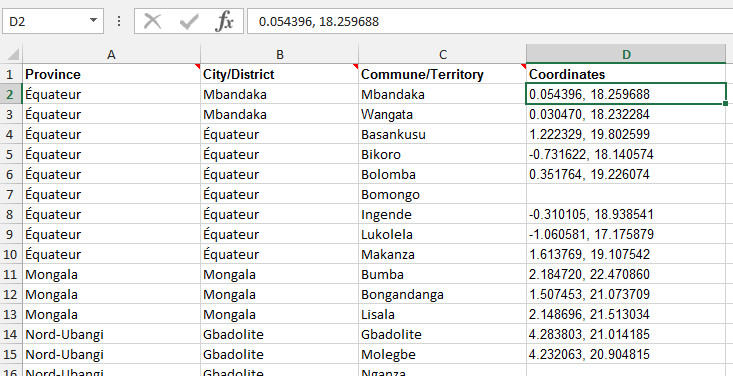Select coordinates -1.060581, 17.175879
733x376 pixels.
pos(626,234)
